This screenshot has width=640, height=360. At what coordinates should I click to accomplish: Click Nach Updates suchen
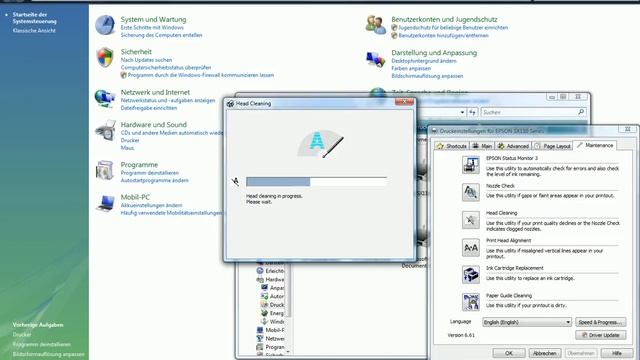coord(146,60)
